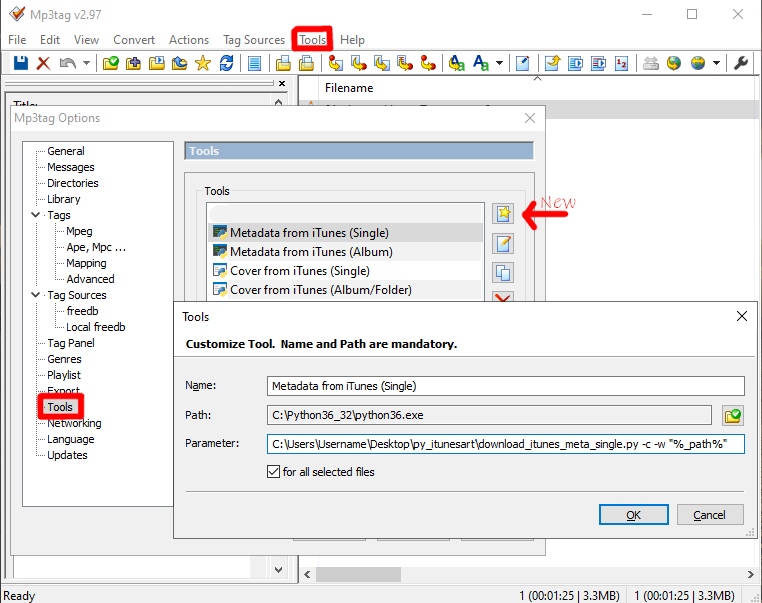
Task: Select 'Metadata from iTunes (Album)' tool
Action: (345, 252)
